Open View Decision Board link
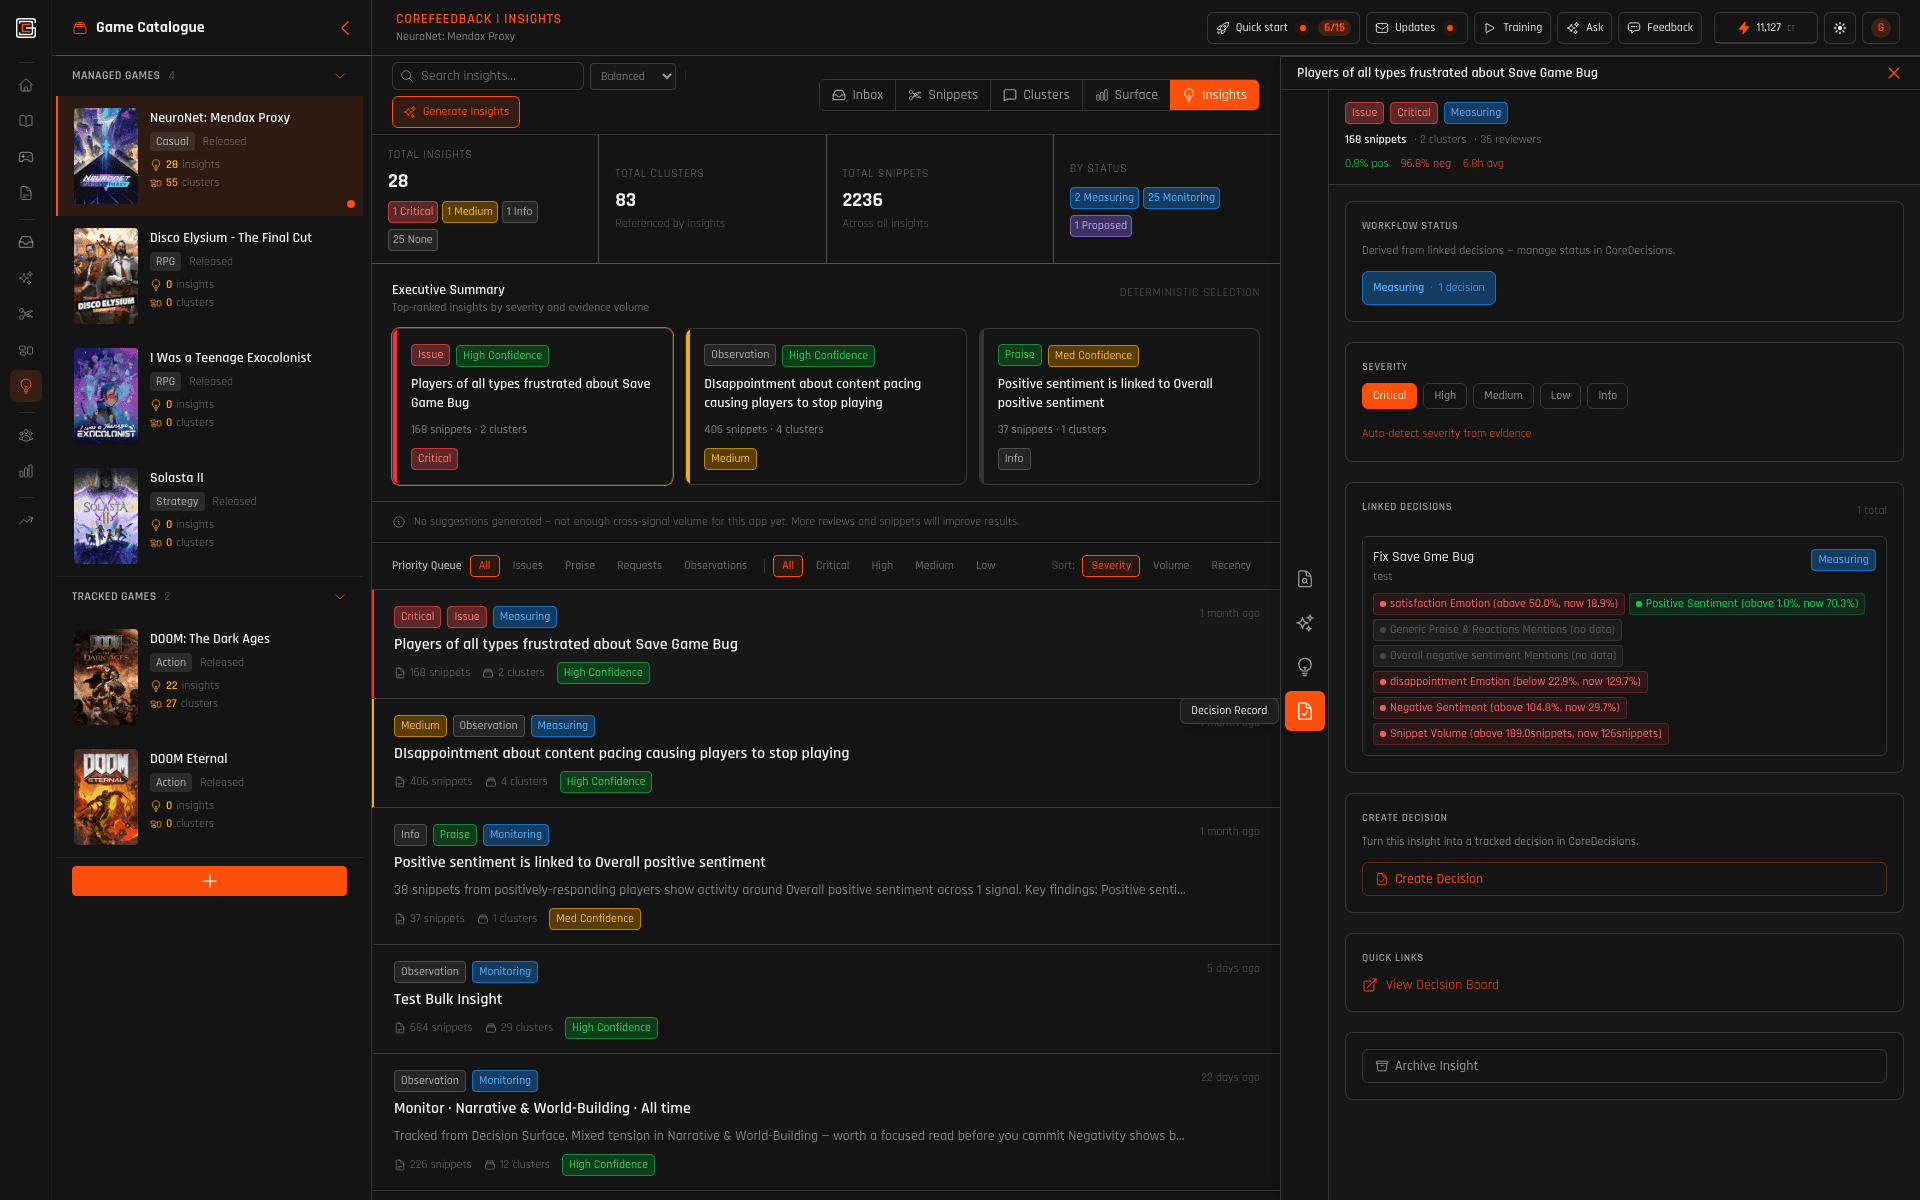 pos(1441,985)
